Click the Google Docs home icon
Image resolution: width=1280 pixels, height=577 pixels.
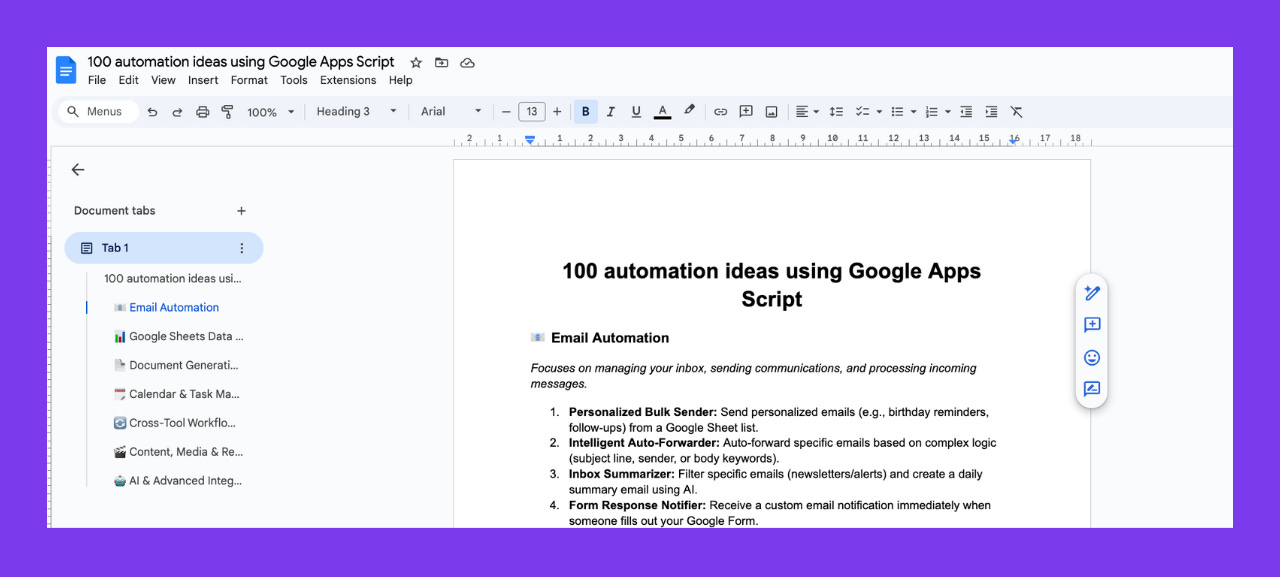[x=66, y=70]
